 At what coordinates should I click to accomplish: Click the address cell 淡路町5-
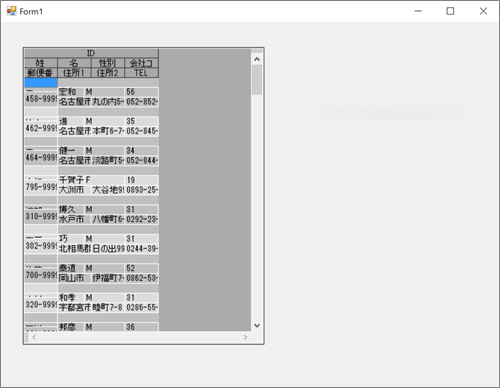point(108,160)
